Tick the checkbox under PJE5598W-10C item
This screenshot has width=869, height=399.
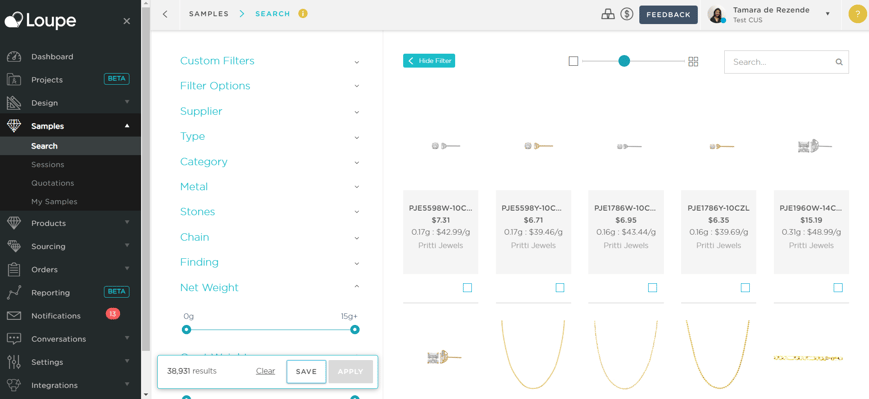coord(467,288)
